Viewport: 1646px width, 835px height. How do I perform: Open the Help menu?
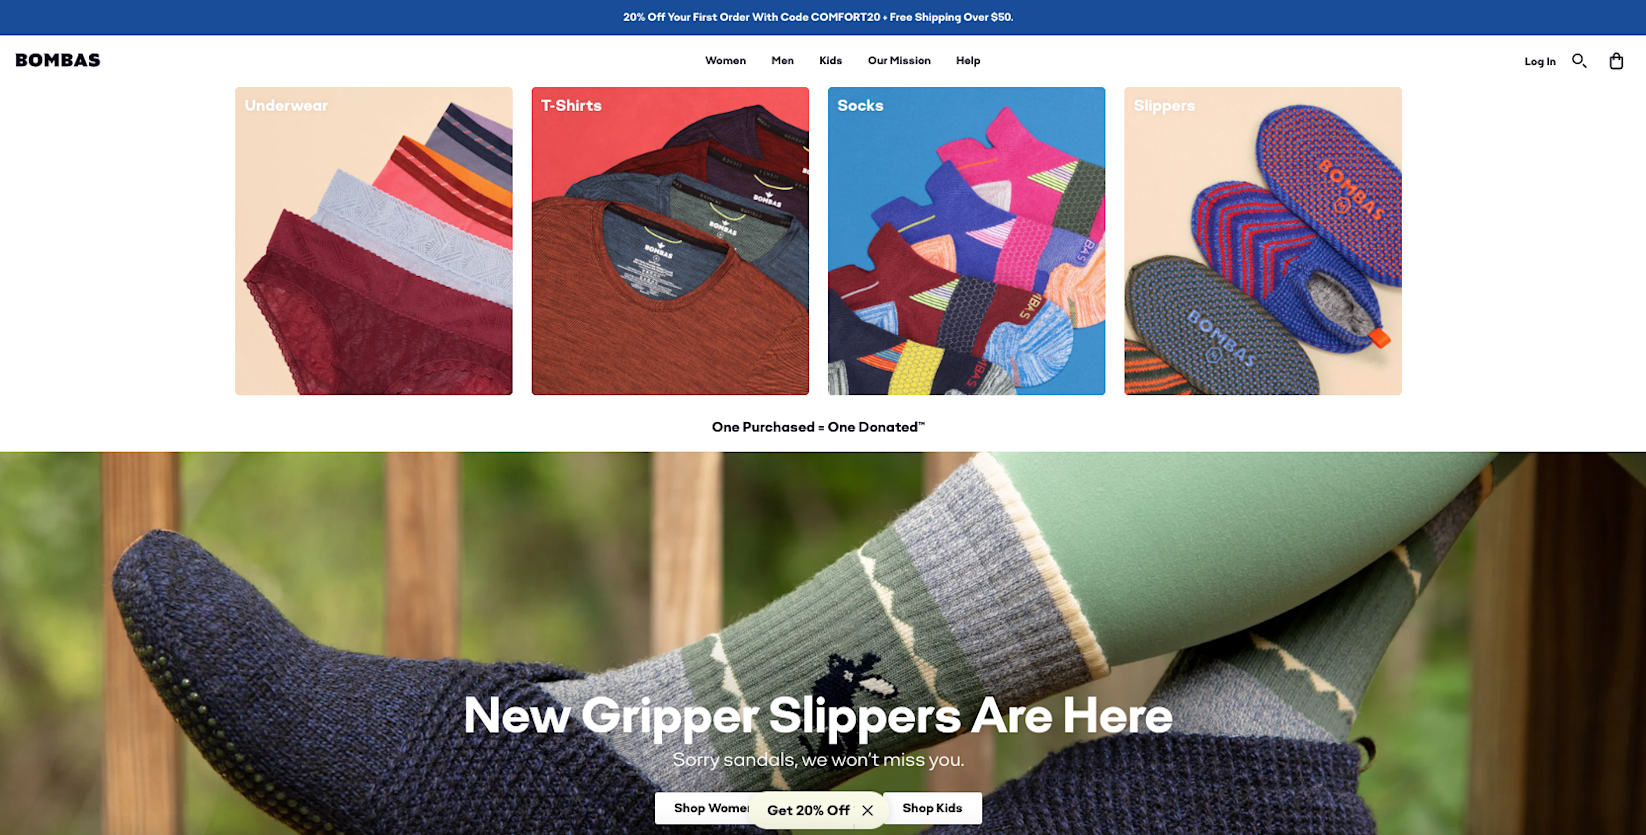pos(968,61)
